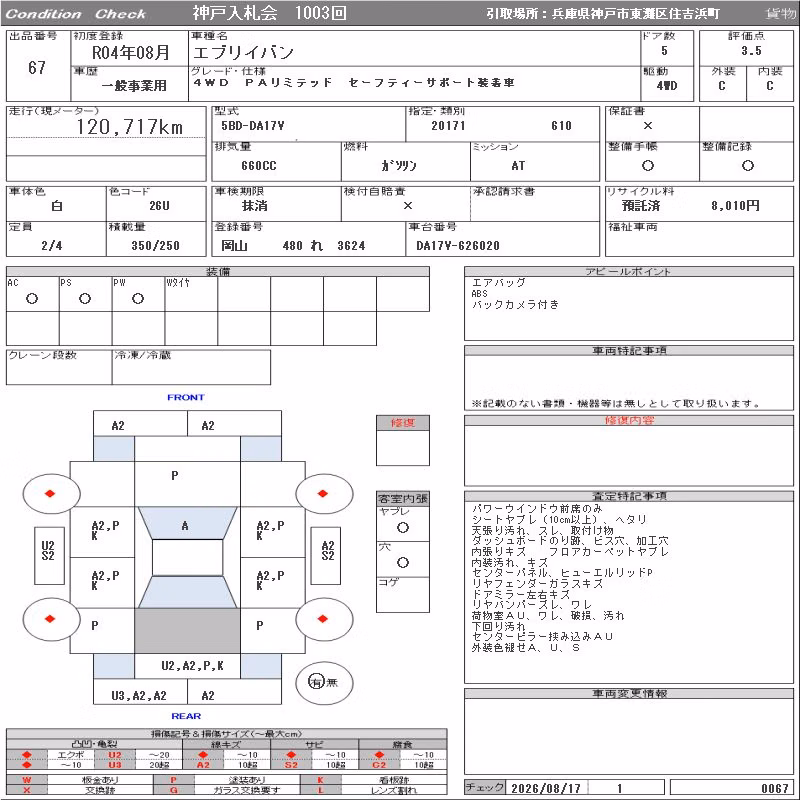Click the windshield panel marked A
This screenshot has height=800, width=800.
point(187,523)
